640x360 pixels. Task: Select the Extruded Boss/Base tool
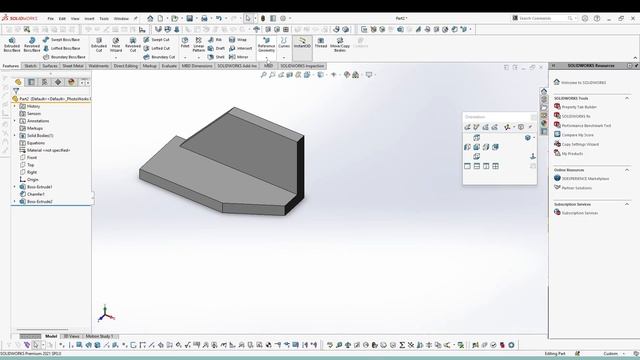click(x=12, y=44)
